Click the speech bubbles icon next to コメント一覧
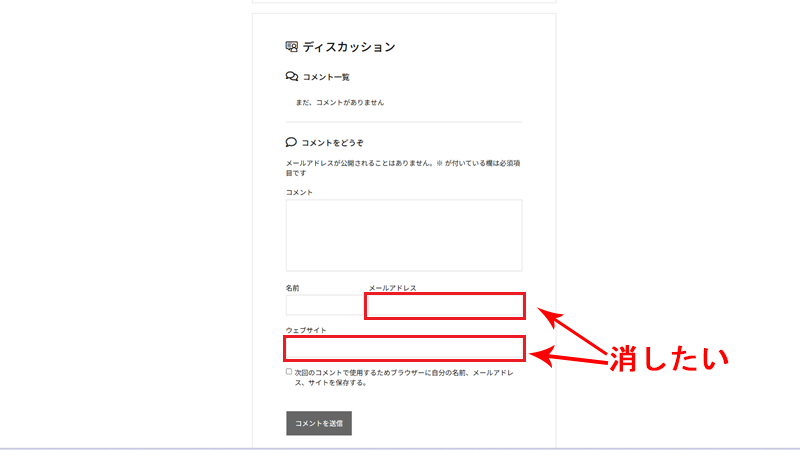The image size is (800, 450). tap(292, 76)
